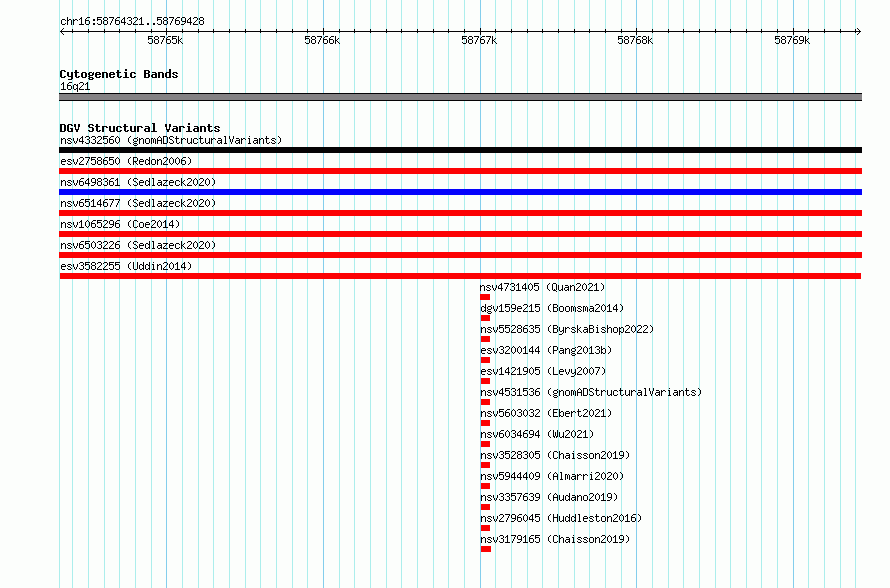The width and height of the screenshot is (890, 588).
Task: Click the left arrowhead of the ruler
Action: [x=62, y=31]
